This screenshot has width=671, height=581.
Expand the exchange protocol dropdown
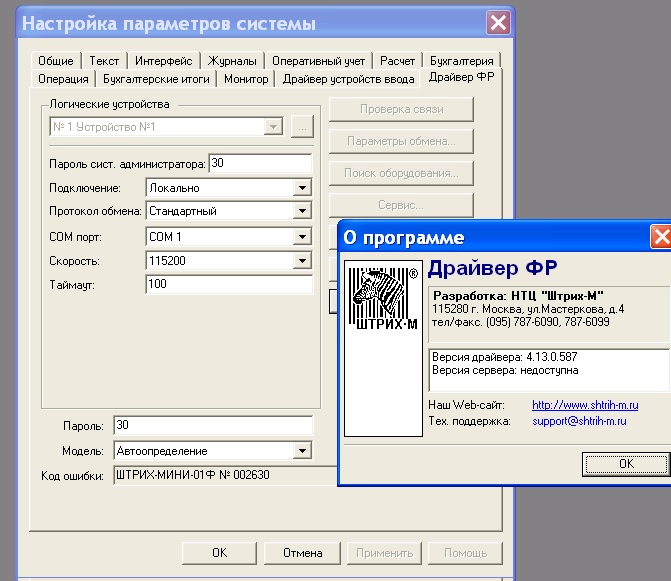(x=303, y=211)
